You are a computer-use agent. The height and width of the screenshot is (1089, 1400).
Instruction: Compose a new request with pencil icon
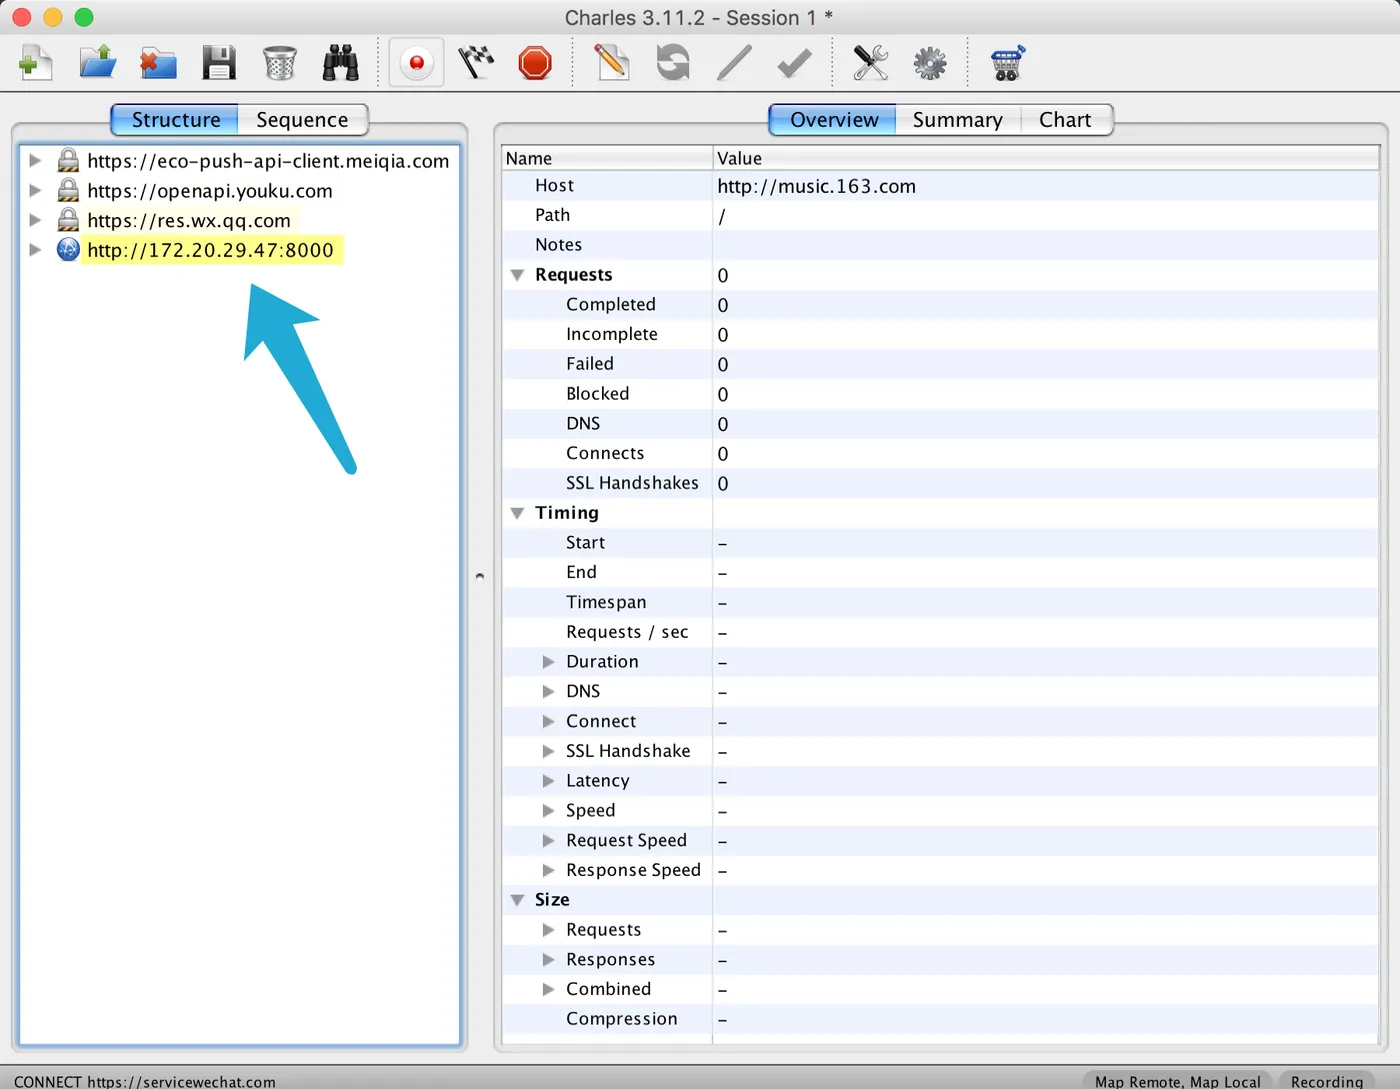[611, 63]
